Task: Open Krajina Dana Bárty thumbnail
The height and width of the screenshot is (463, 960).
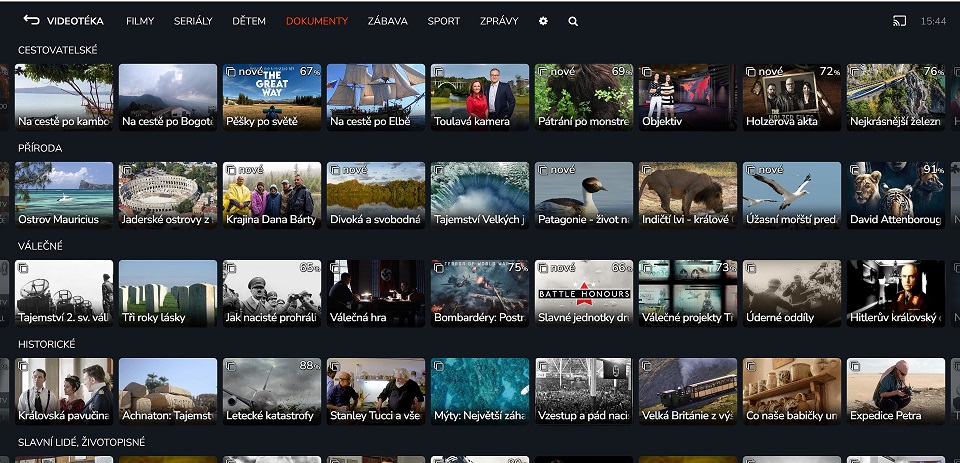Action: (272, 195)
